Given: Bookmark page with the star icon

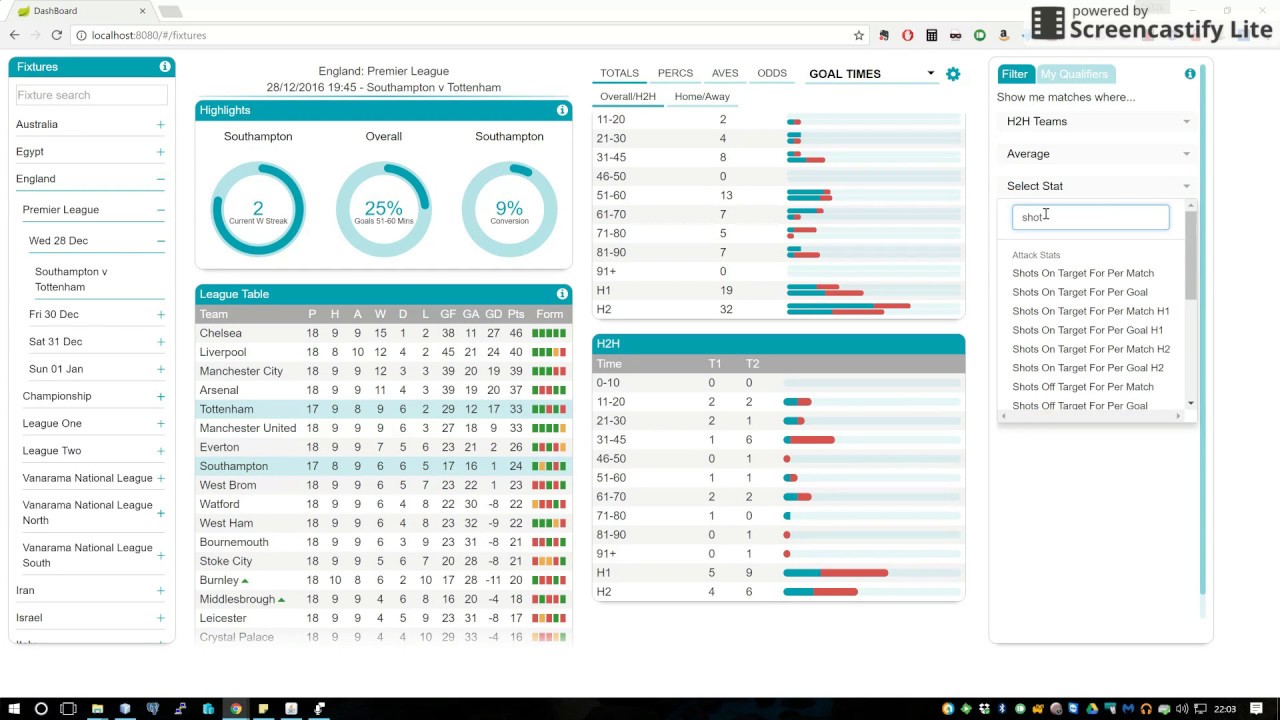Looking at the screenshot, I should (858, 35).
